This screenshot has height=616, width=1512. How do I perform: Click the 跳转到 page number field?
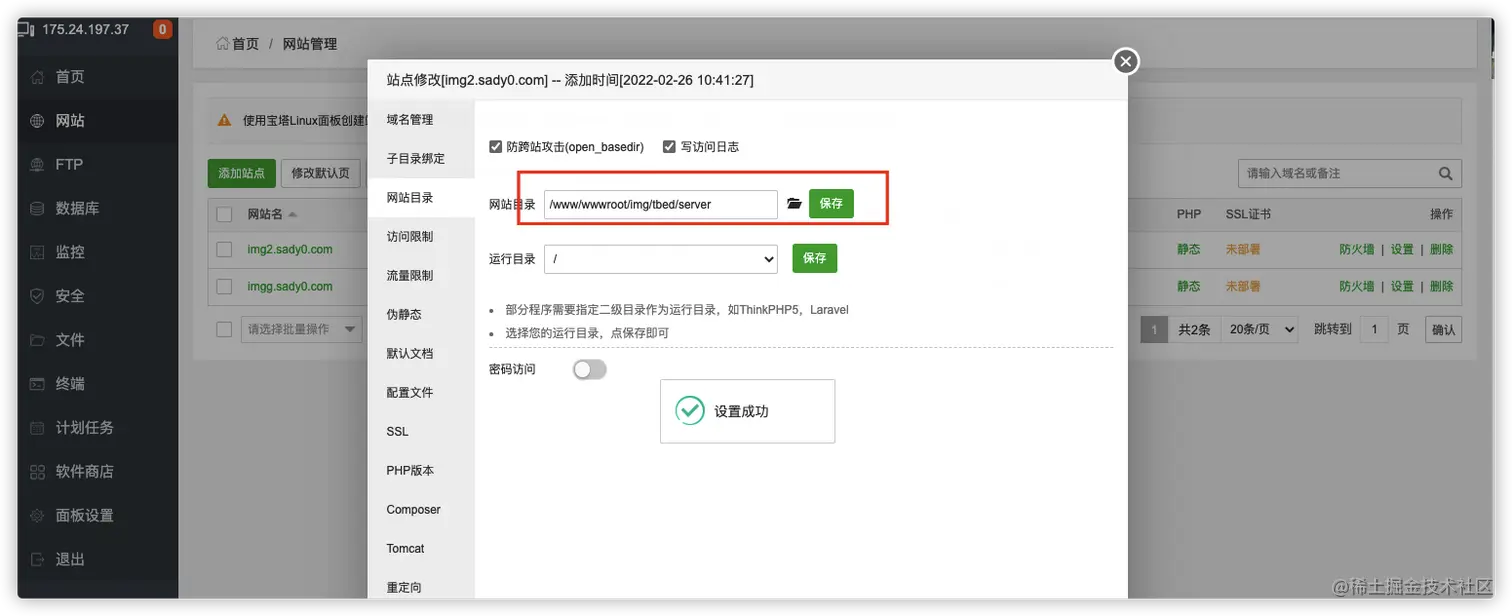tap(1374, 329)
